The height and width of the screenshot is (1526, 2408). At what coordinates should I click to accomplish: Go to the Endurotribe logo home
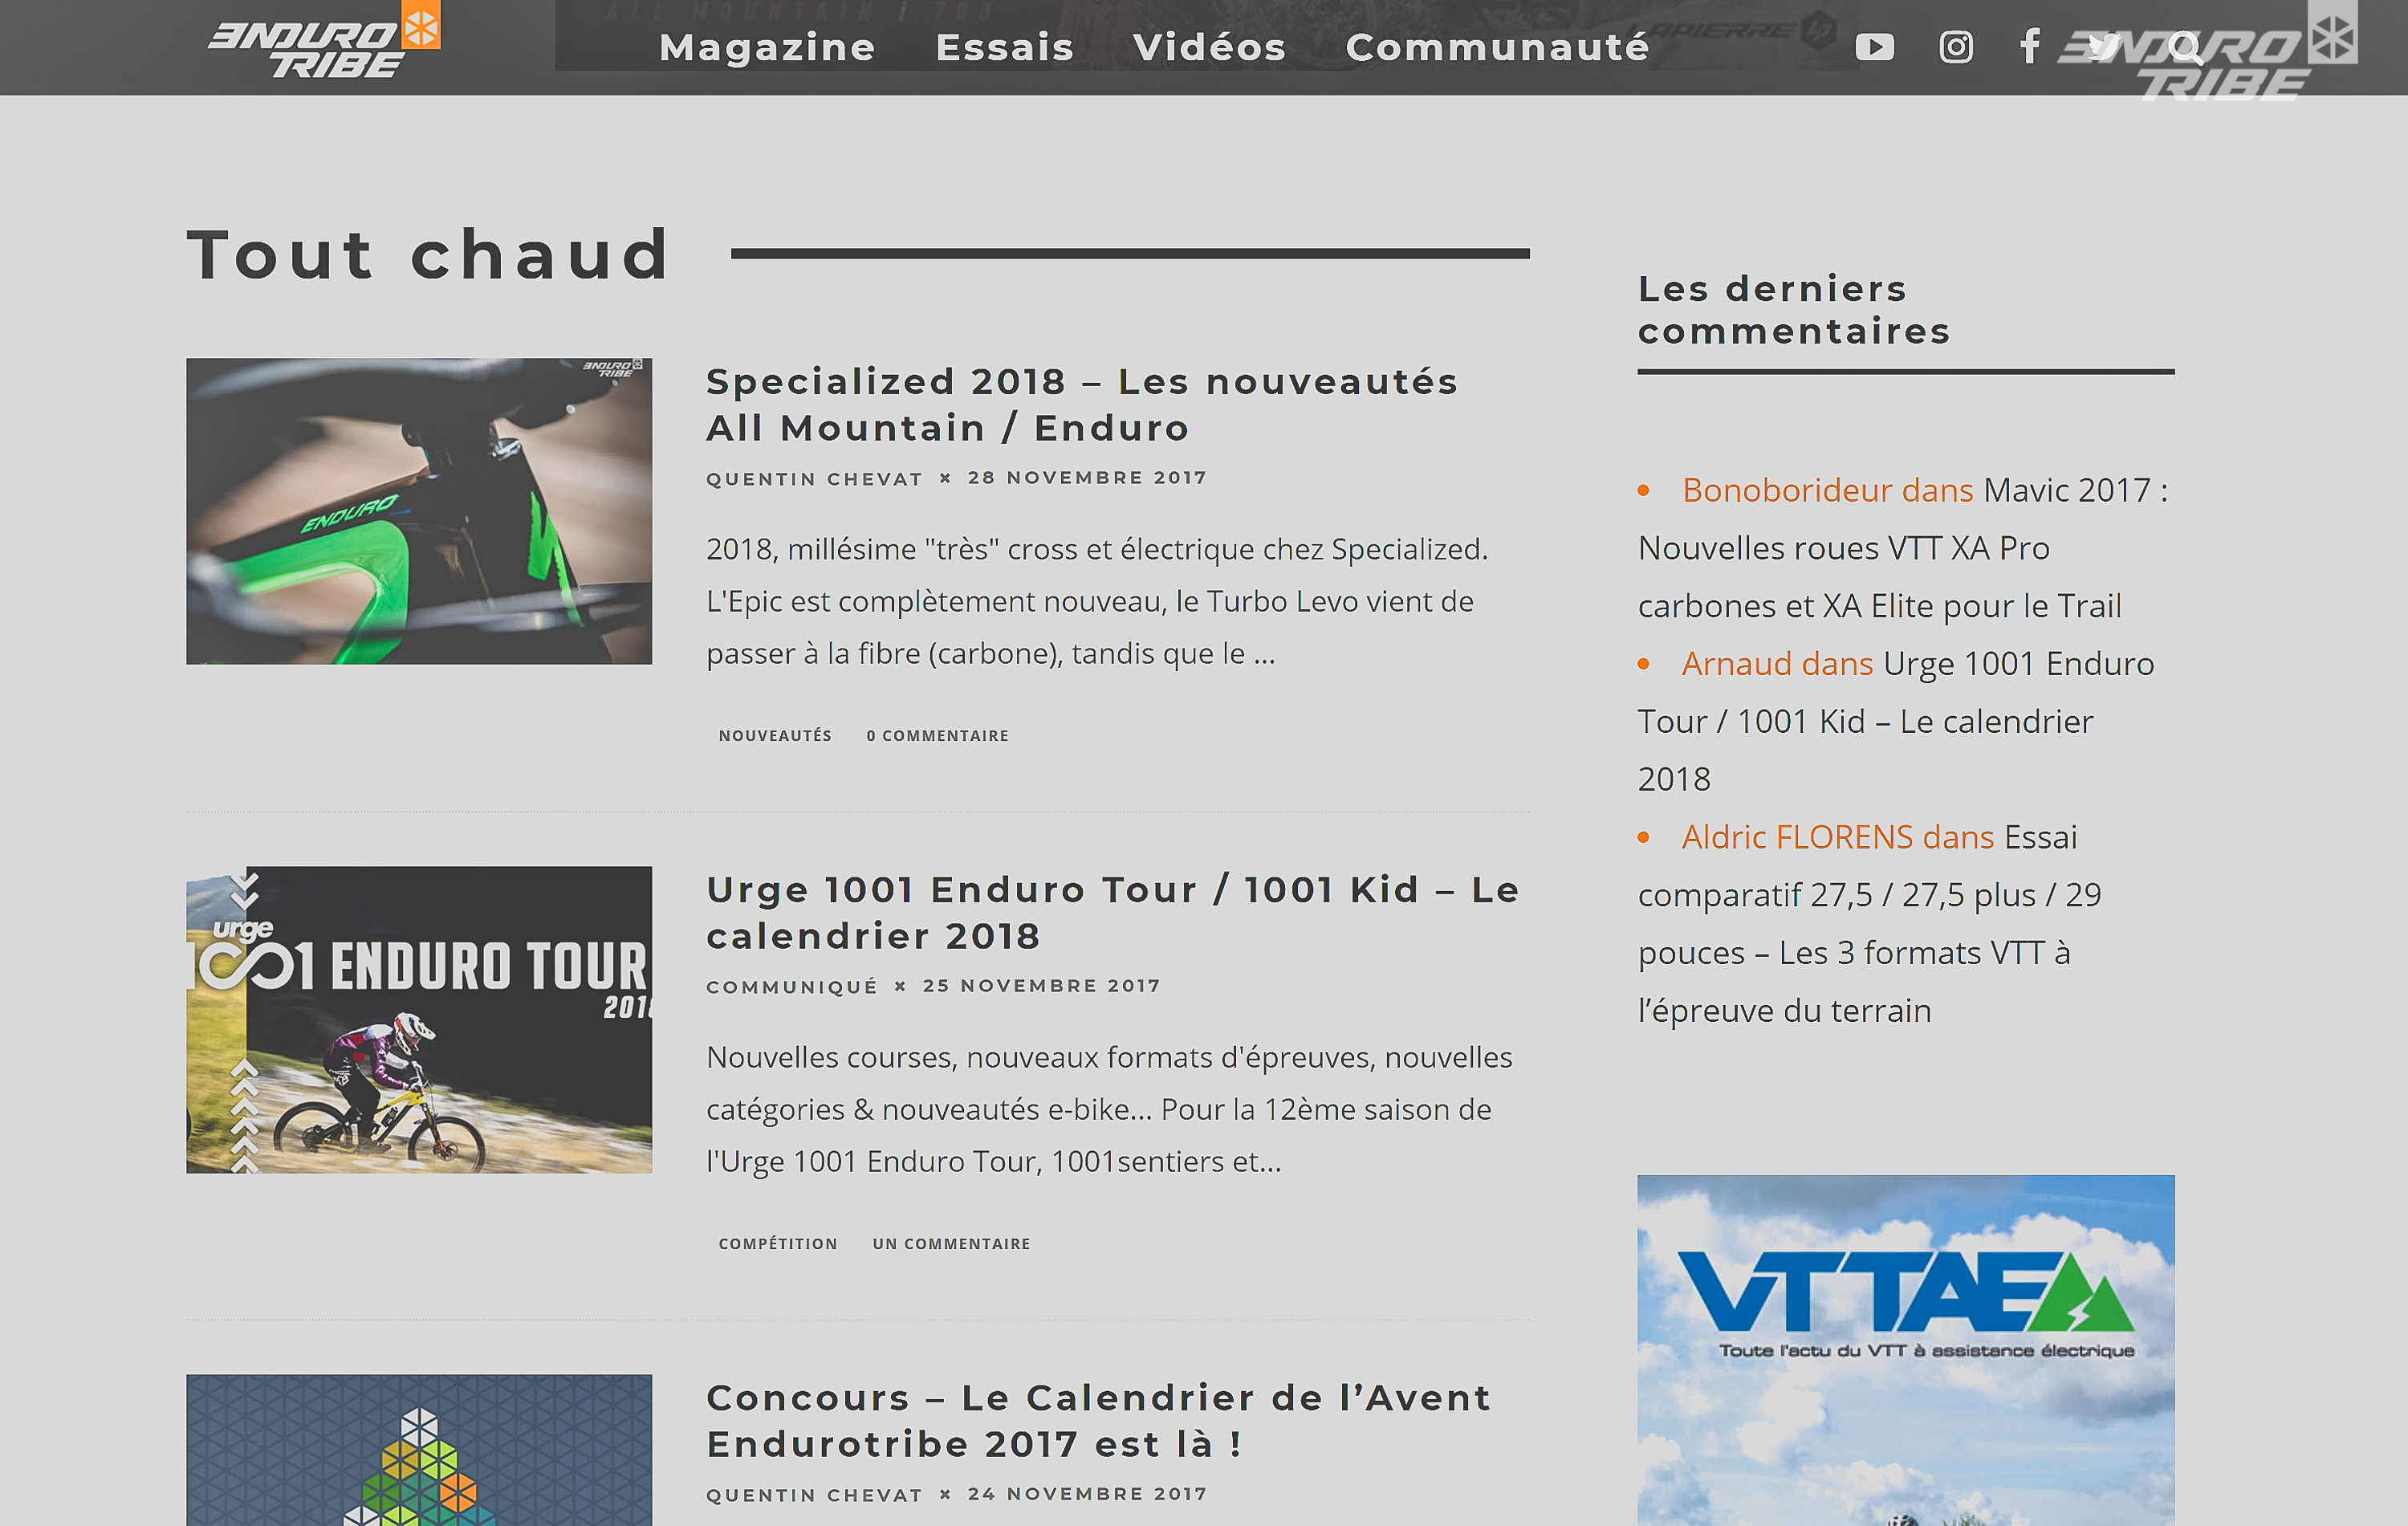[323, 42]
